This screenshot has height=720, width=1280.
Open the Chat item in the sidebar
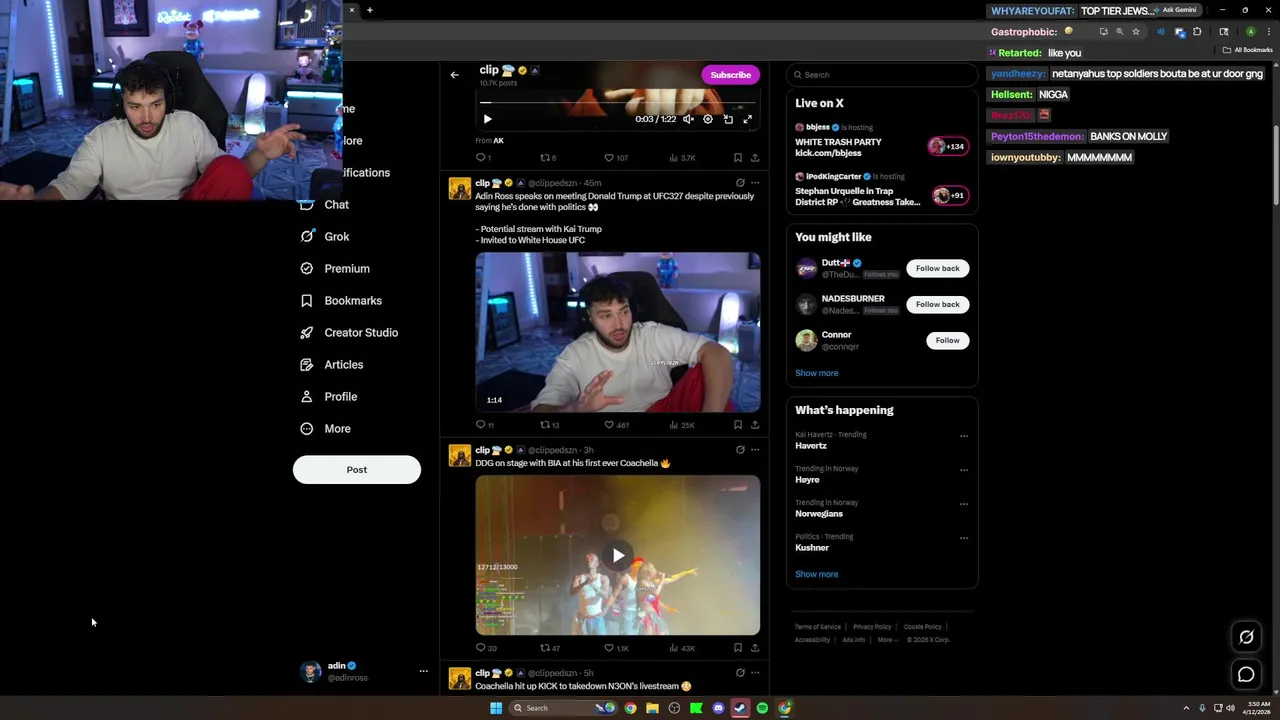[x=324, y=205]
